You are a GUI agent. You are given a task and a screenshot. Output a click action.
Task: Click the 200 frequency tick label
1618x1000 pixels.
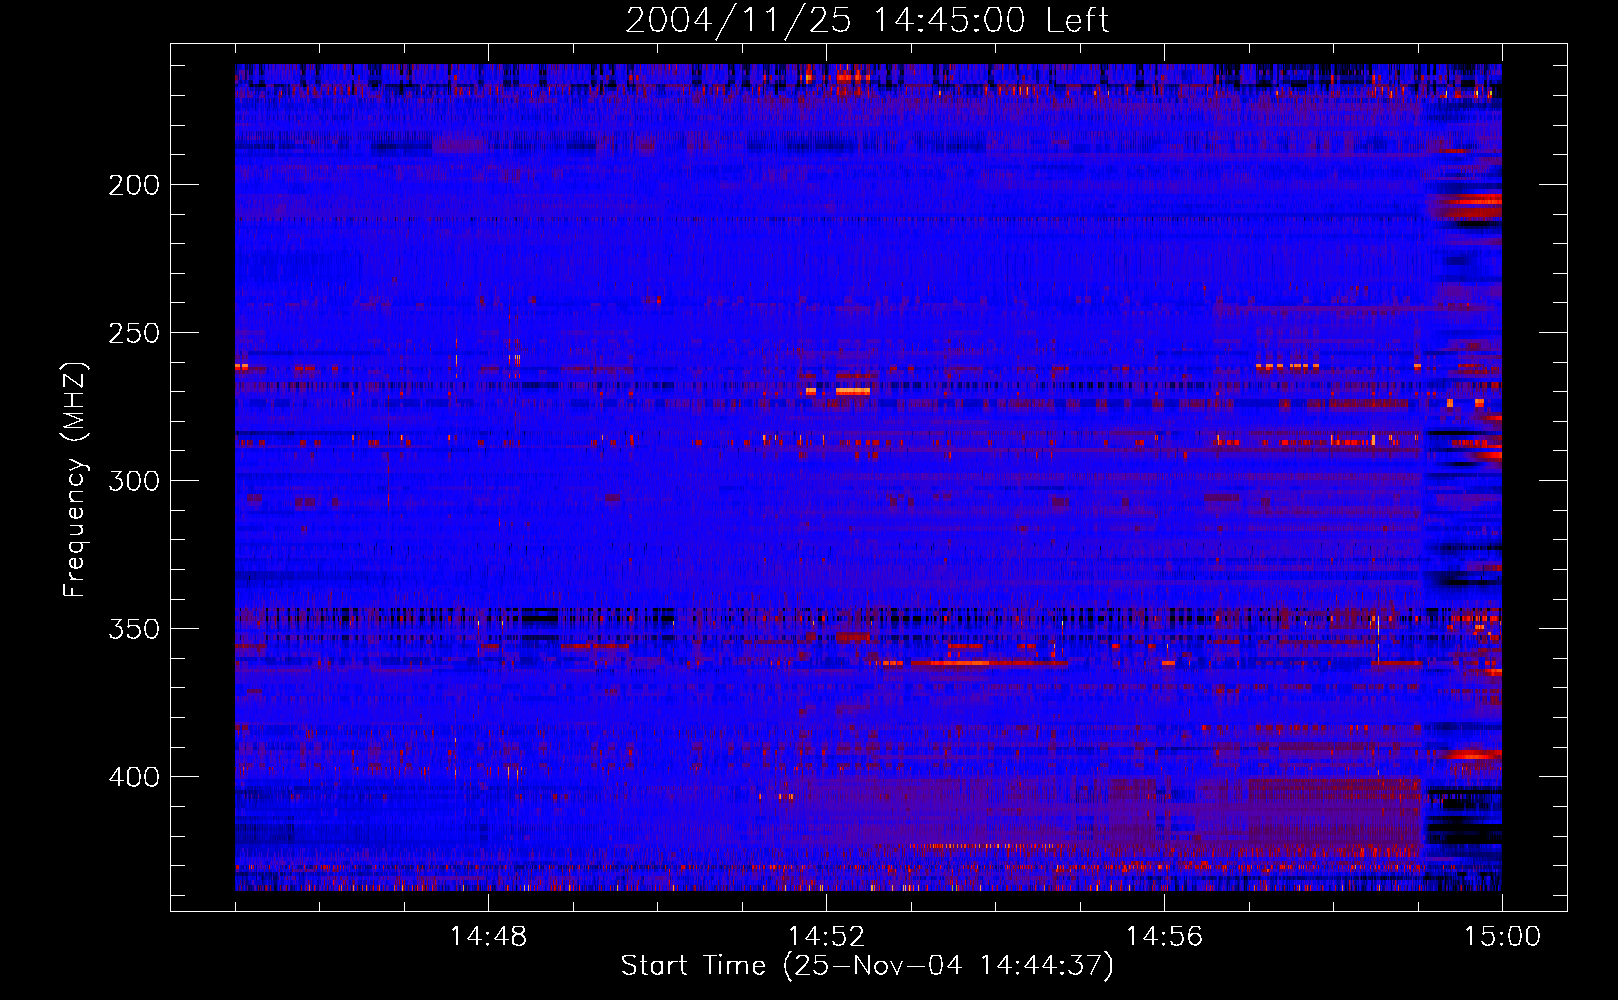(x=133, y=185)
